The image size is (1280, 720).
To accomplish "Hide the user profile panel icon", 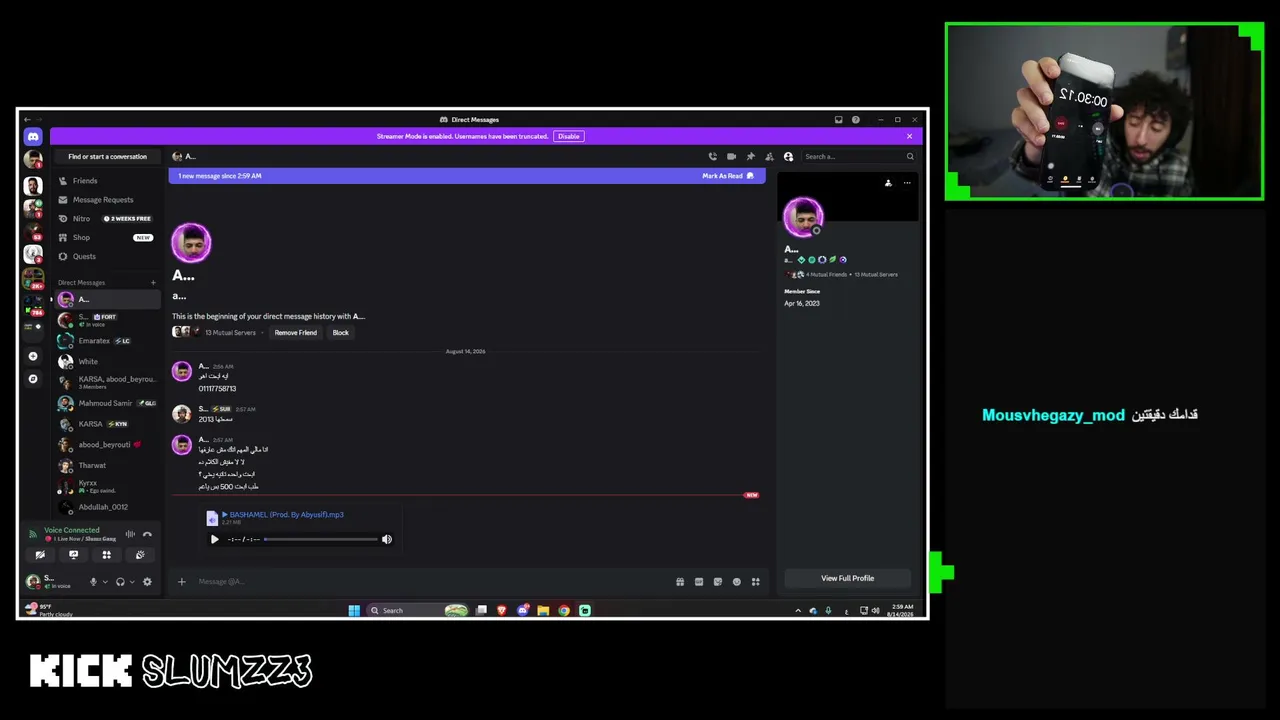I will tap(788, 157).
